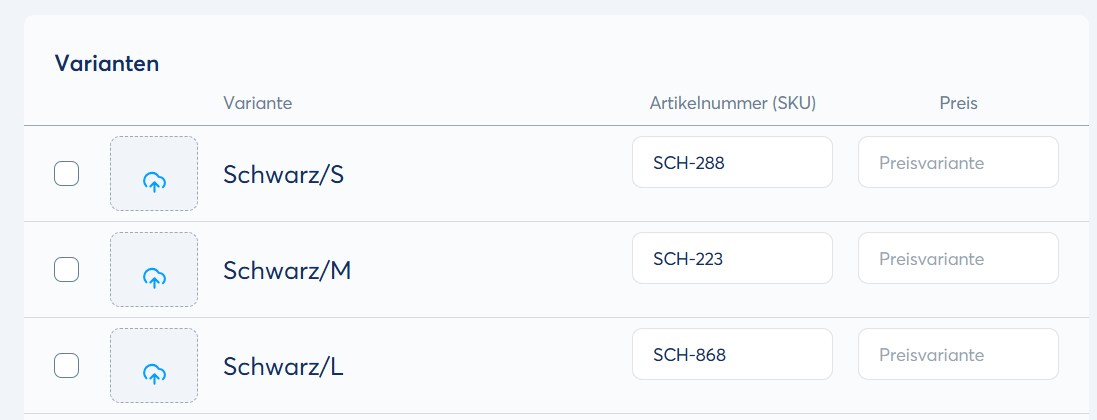Click the upload cloud icon for Schwarz/S
The height and width of the screenshot is (420, 1097).
click(x=154, y=181)
